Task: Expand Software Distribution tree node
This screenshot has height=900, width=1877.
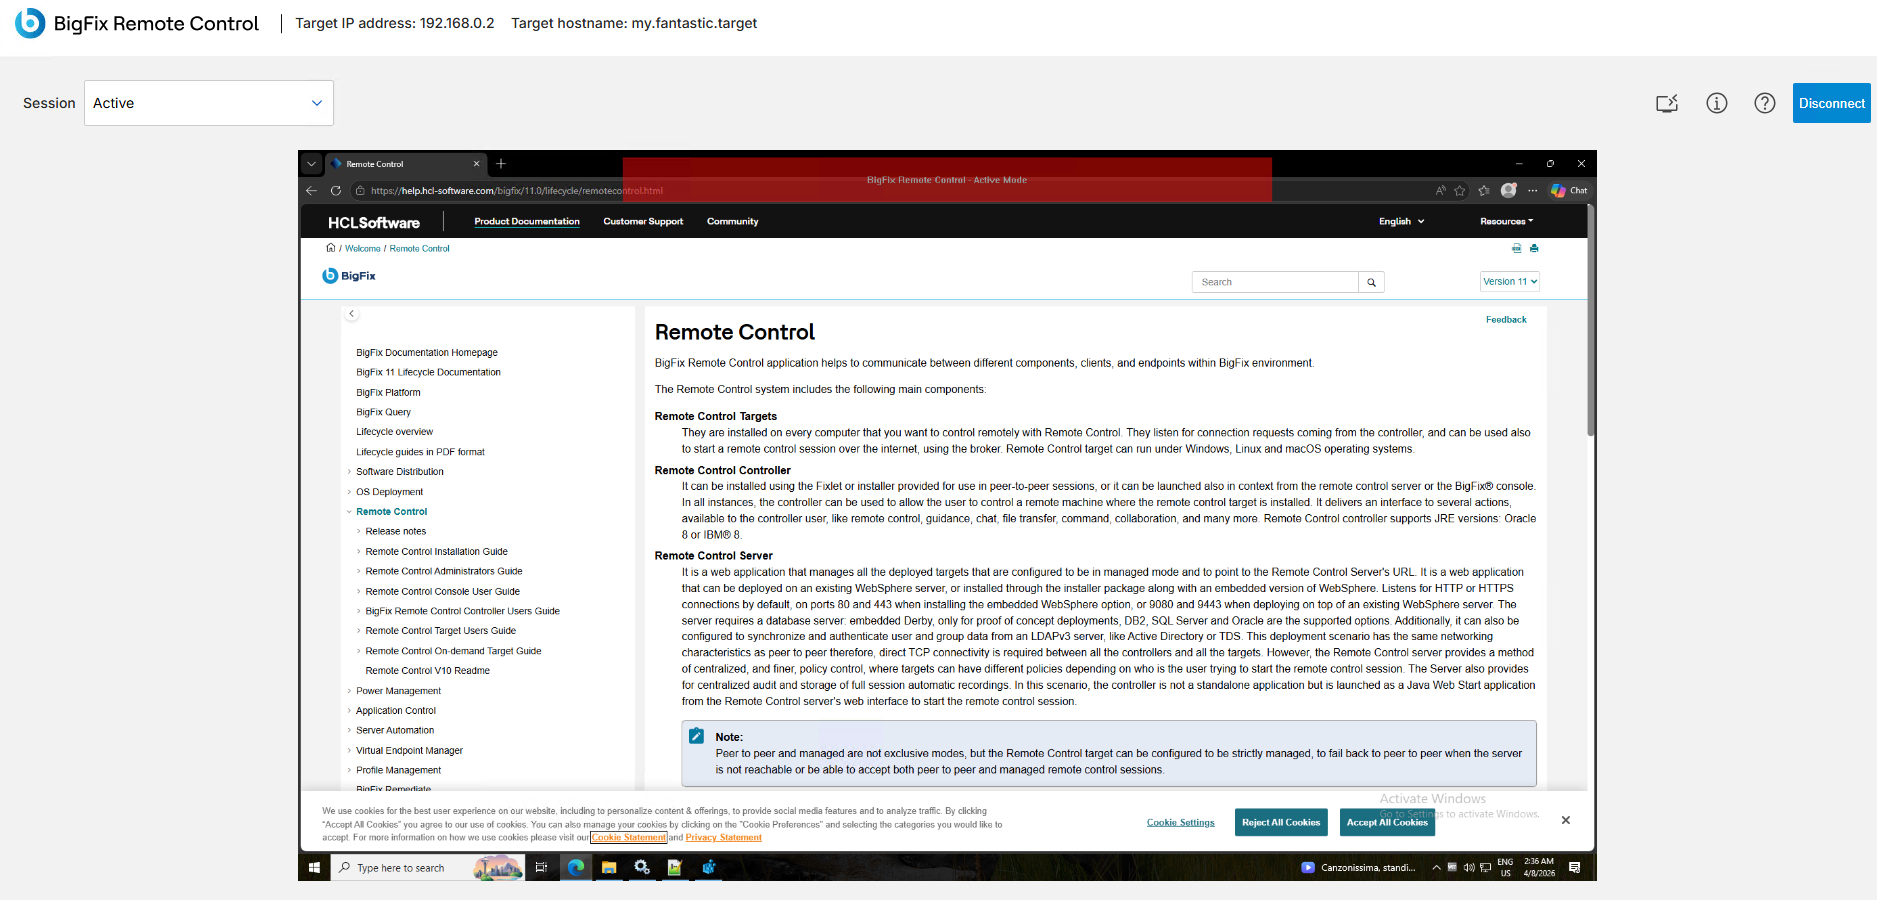Action: point(349,472)
